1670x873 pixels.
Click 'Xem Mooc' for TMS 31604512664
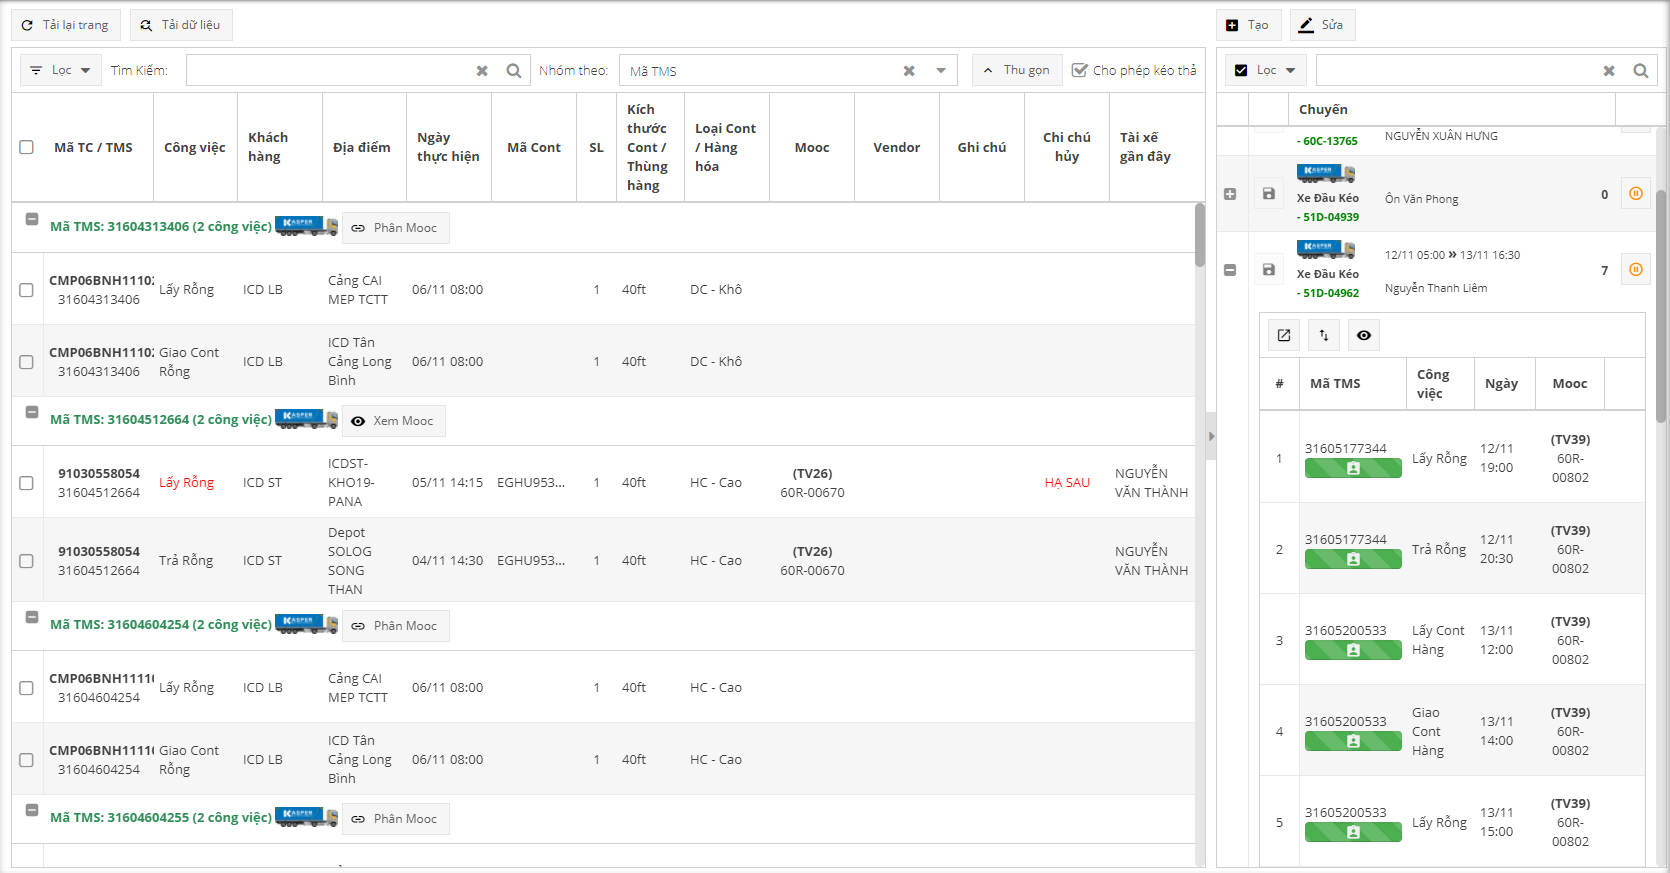[x=393, y=421]
